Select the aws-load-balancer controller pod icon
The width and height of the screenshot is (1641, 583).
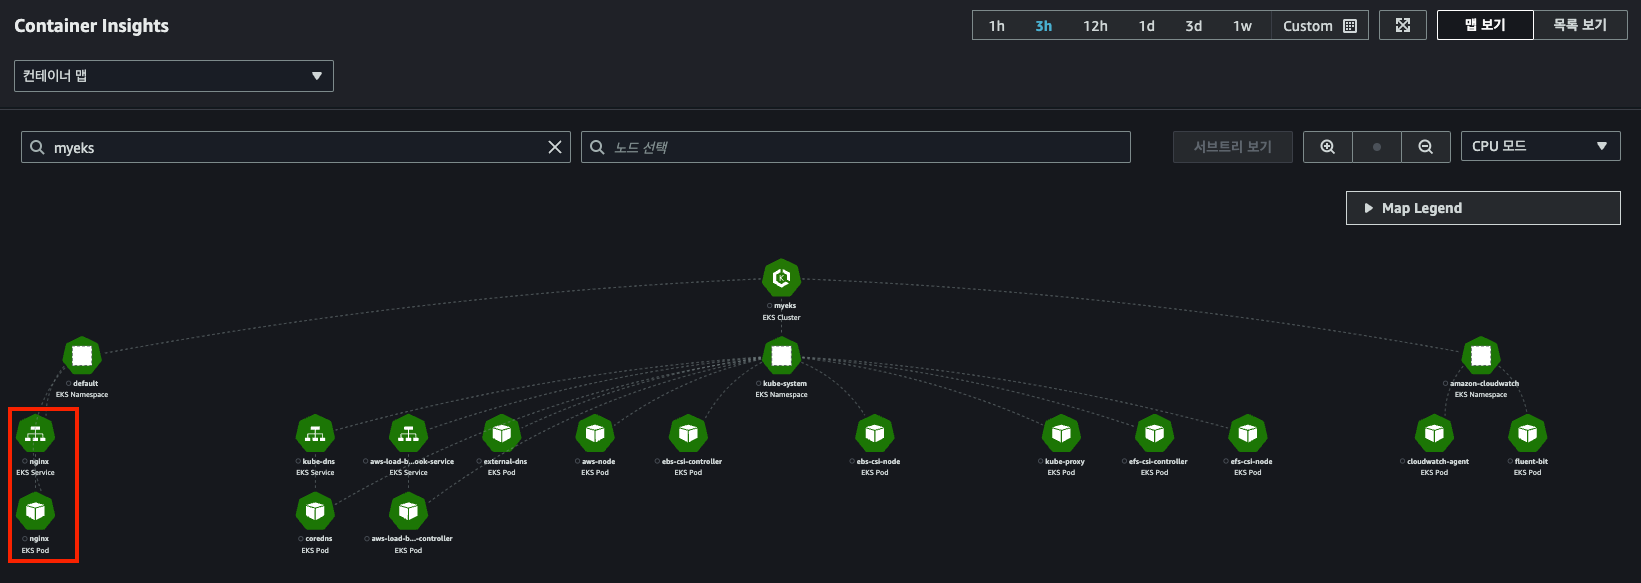[408, 511]
